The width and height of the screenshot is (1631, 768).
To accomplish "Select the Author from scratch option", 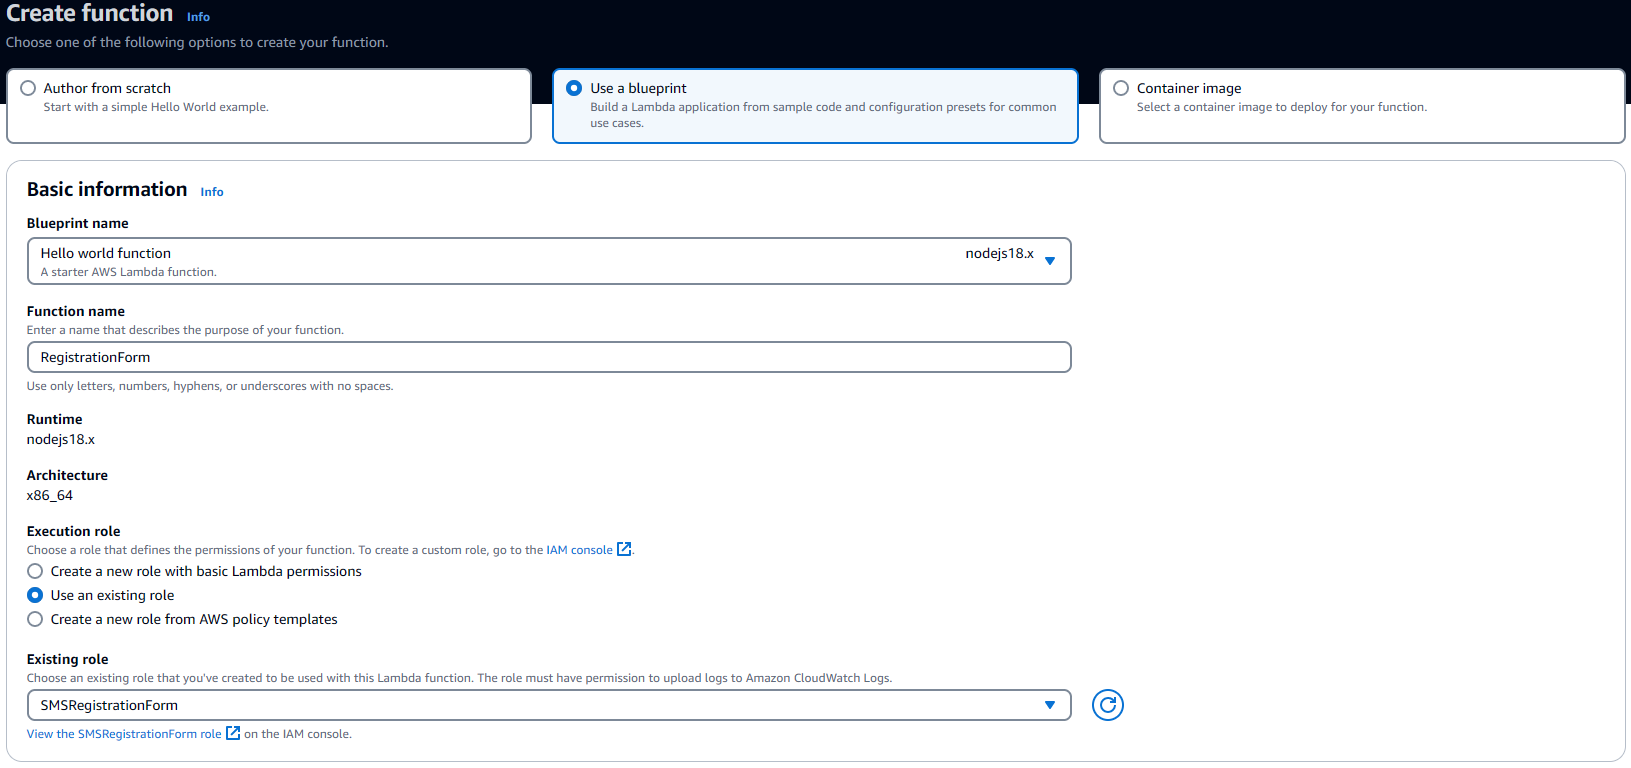I will [28, 88].
